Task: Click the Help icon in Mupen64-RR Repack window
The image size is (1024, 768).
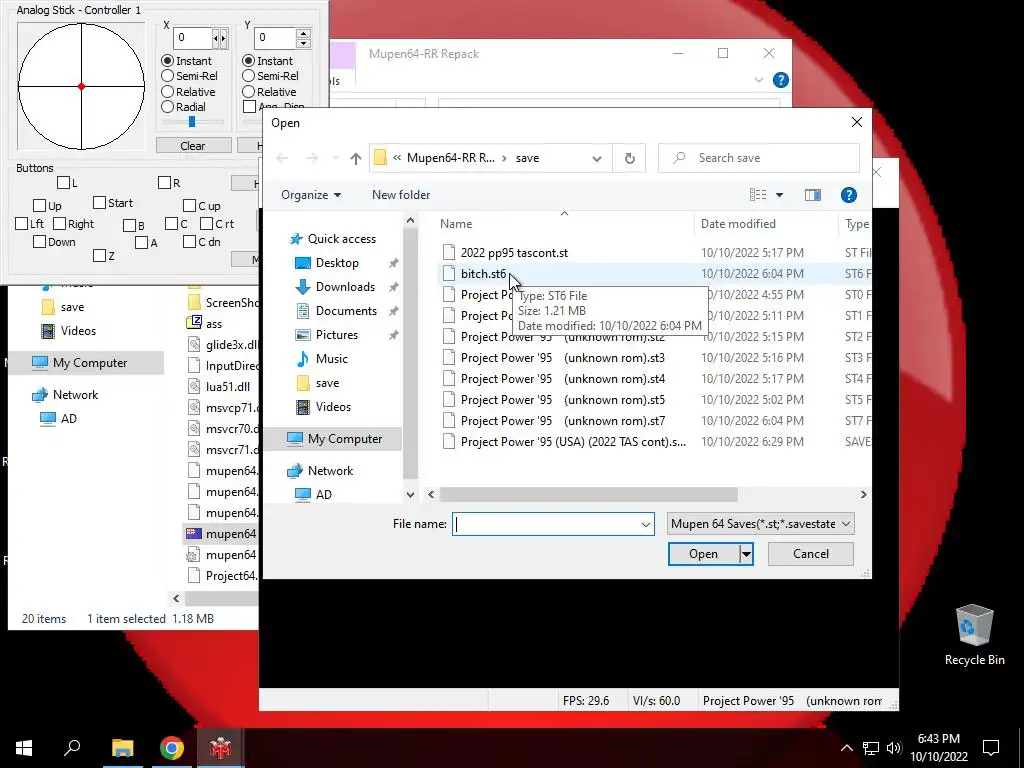Action: pos(780,80)
